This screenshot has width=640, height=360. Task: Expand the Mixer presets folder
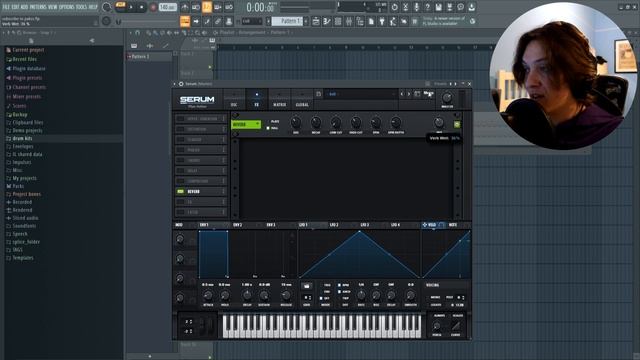click(26, 97)
